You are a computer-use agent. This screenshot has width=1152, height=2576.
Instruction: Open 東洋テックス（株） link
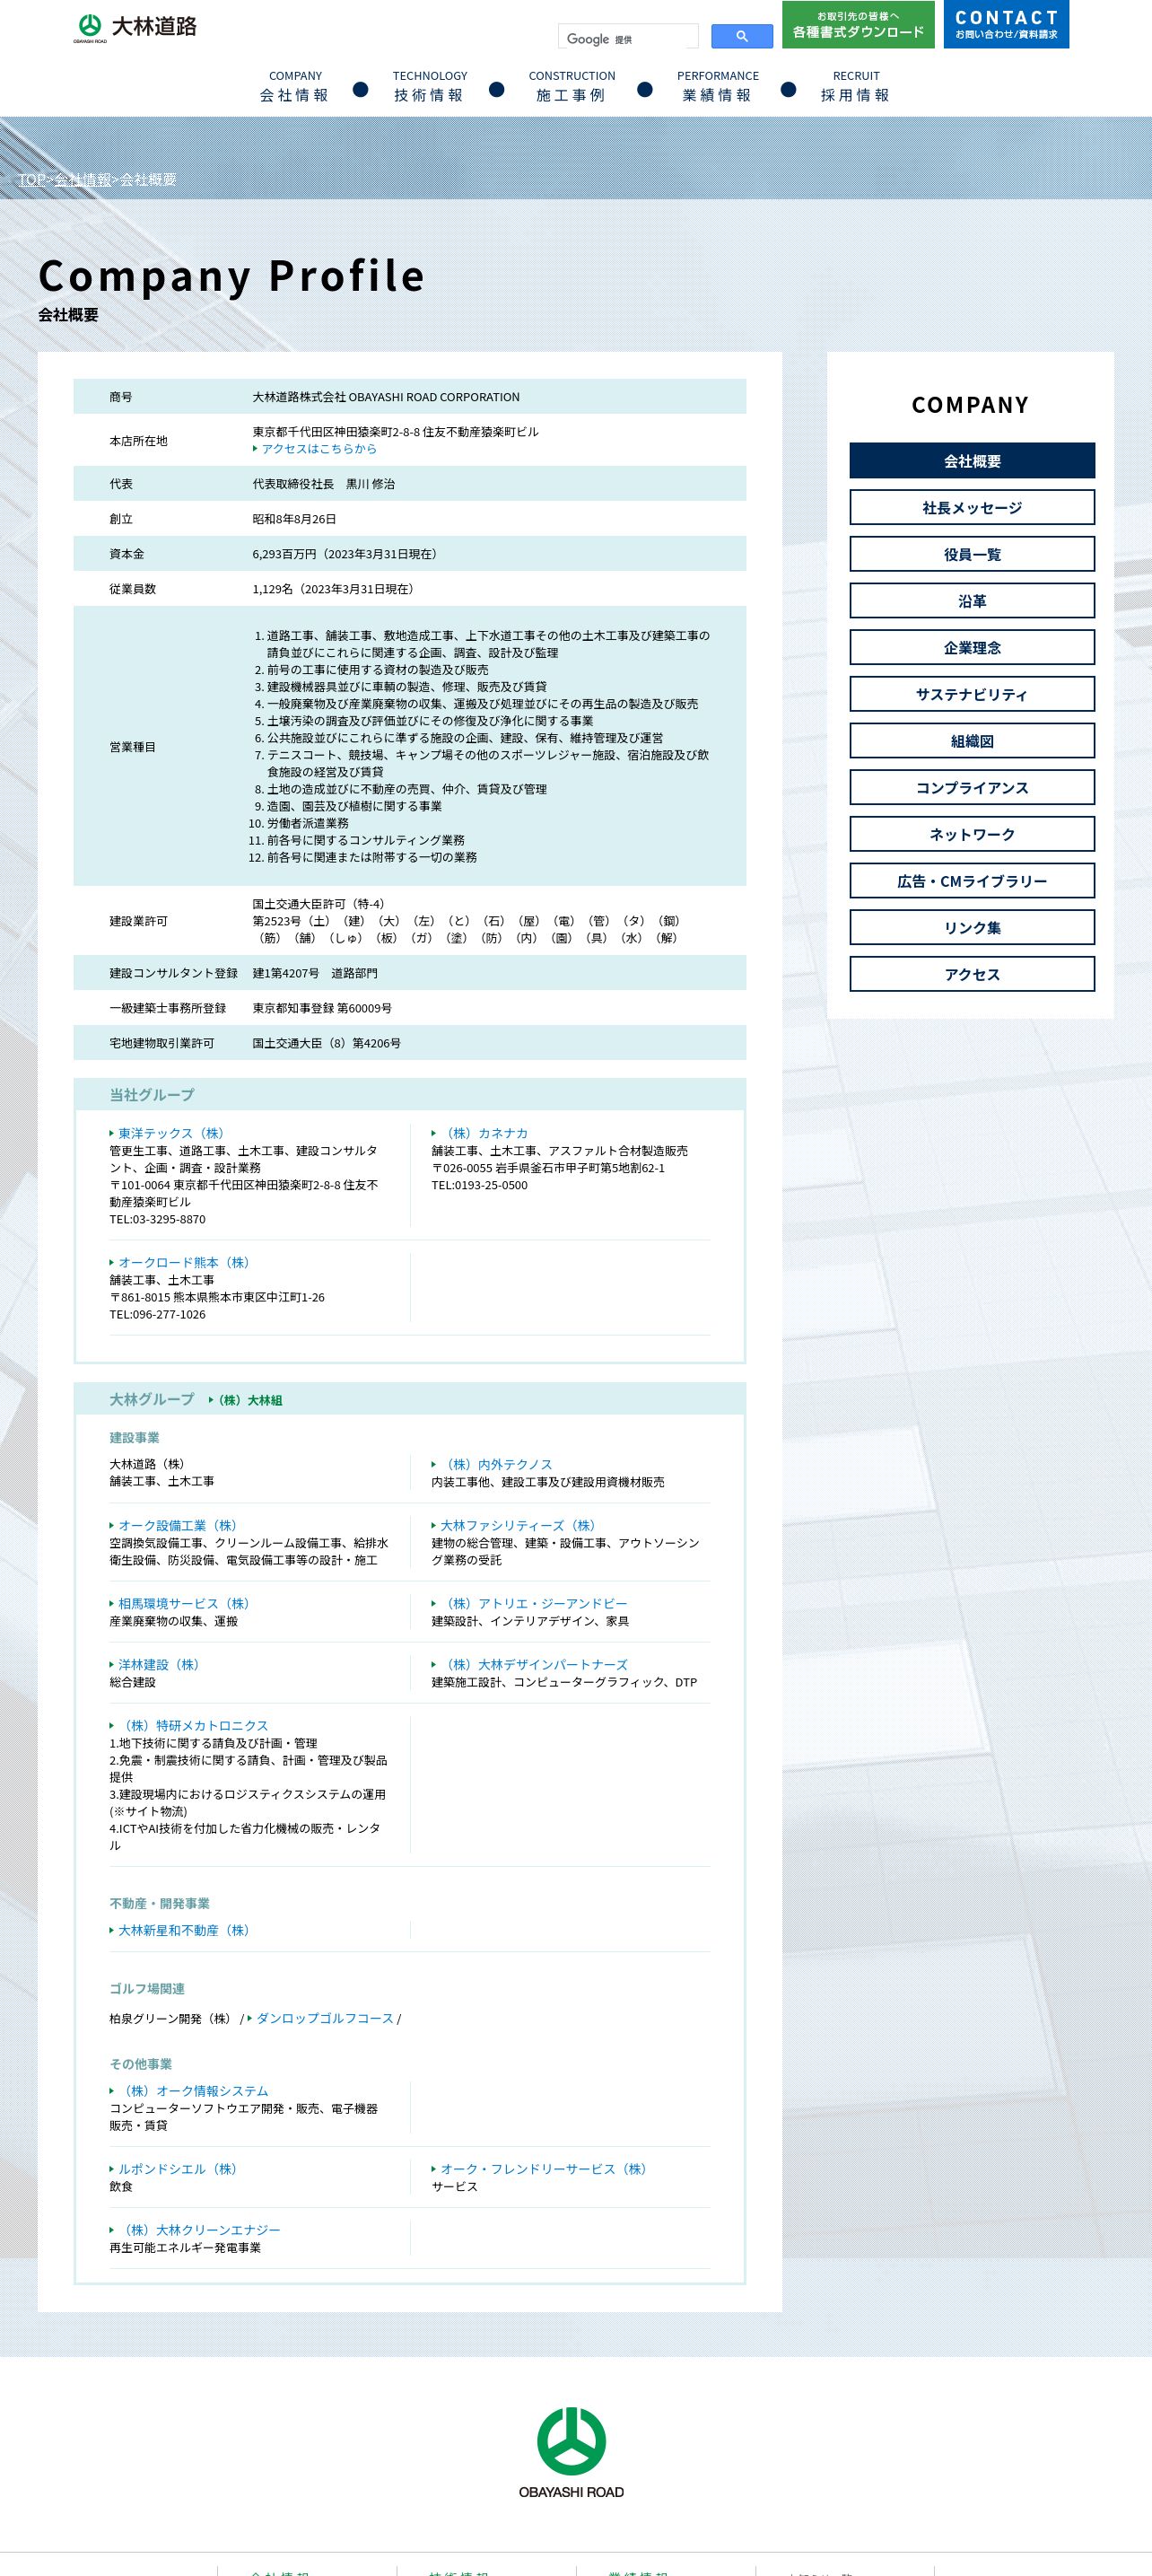171,1133
